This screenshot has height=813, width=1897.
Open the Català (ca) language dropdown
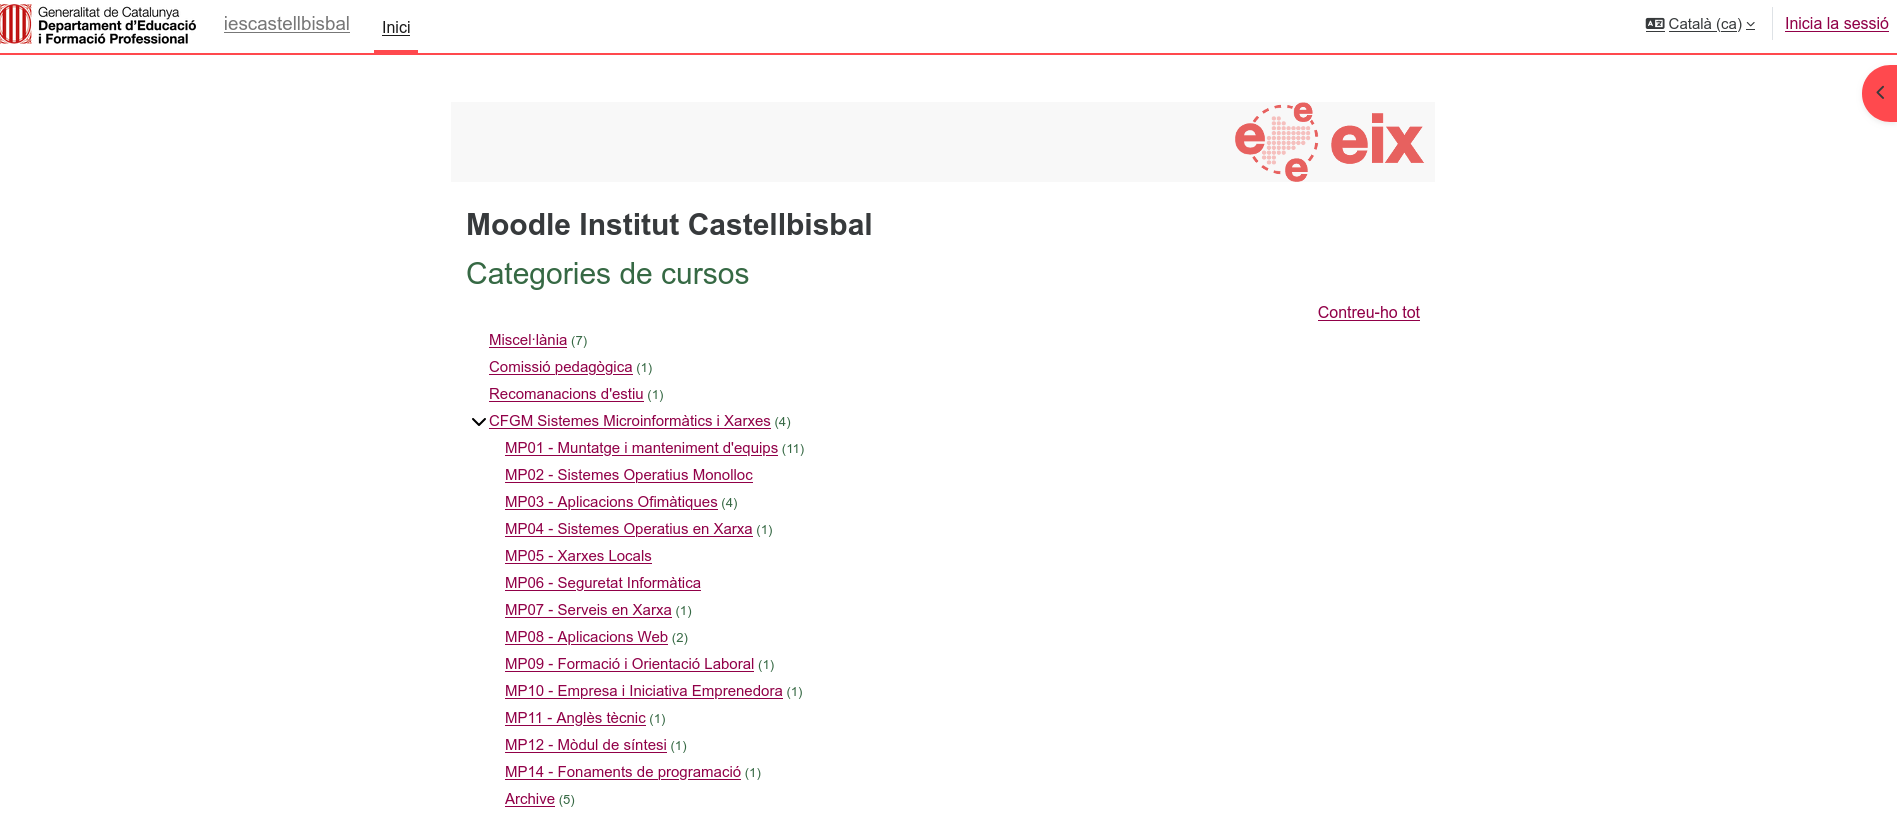pyautogui.click(x=1700, y=24)
